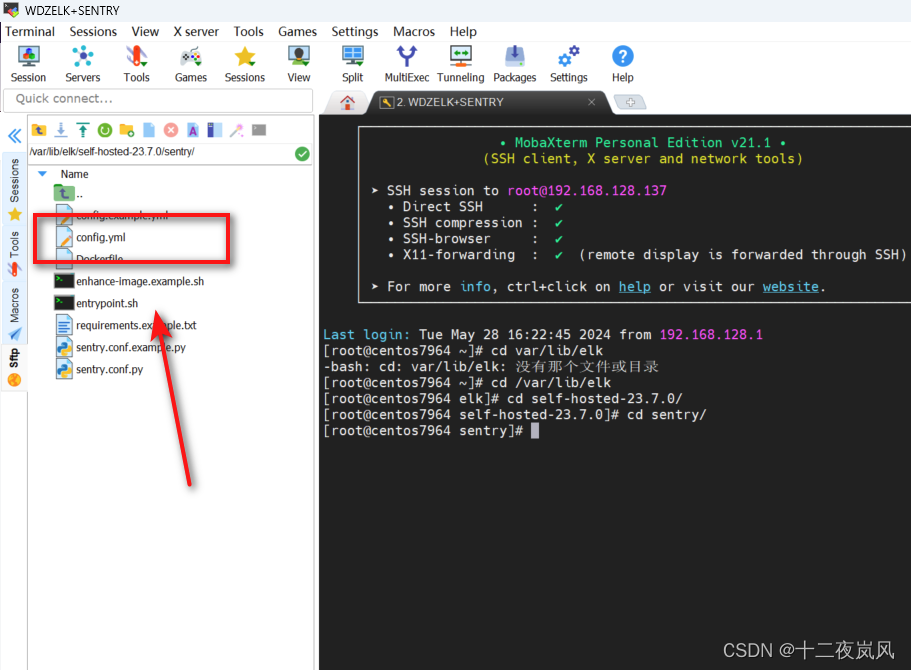Select the 2. WDZELK+SENTRY tab
The height and width of the screenshot is (670, 911).
(x=488, y=102)
